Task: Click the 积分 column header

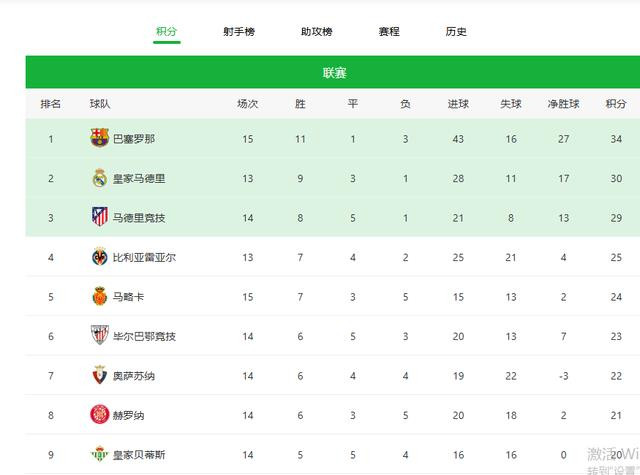Action: [616, 104]
